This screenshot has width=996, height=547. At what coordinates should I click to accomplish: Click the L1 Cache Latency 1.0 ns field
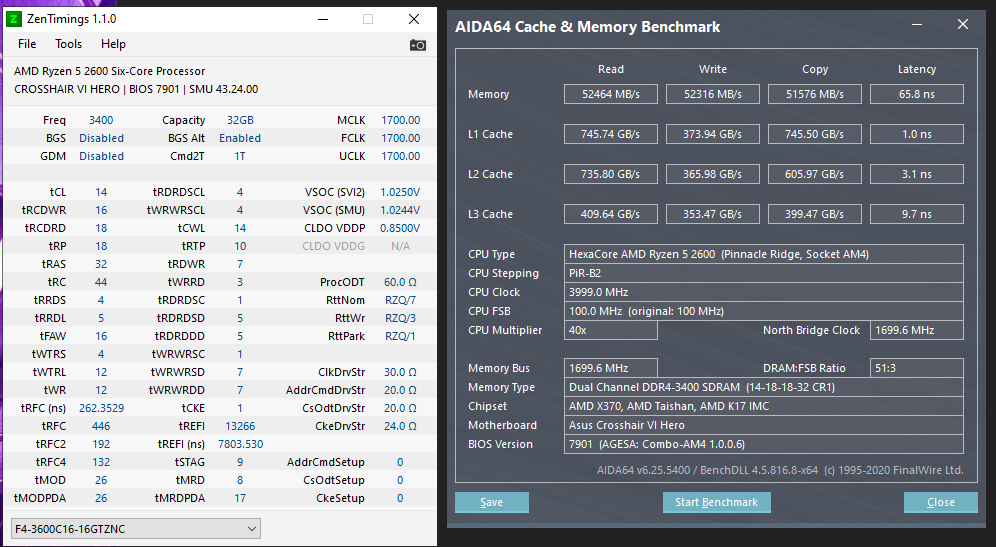point(917,134)
